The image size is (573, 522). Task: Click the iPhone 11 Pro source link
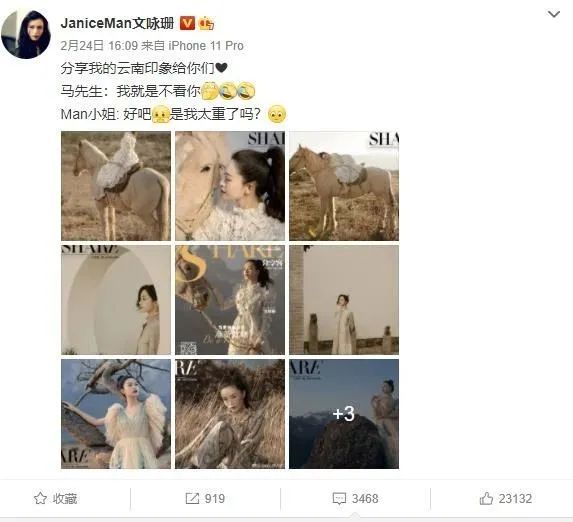tap(206, 46)
